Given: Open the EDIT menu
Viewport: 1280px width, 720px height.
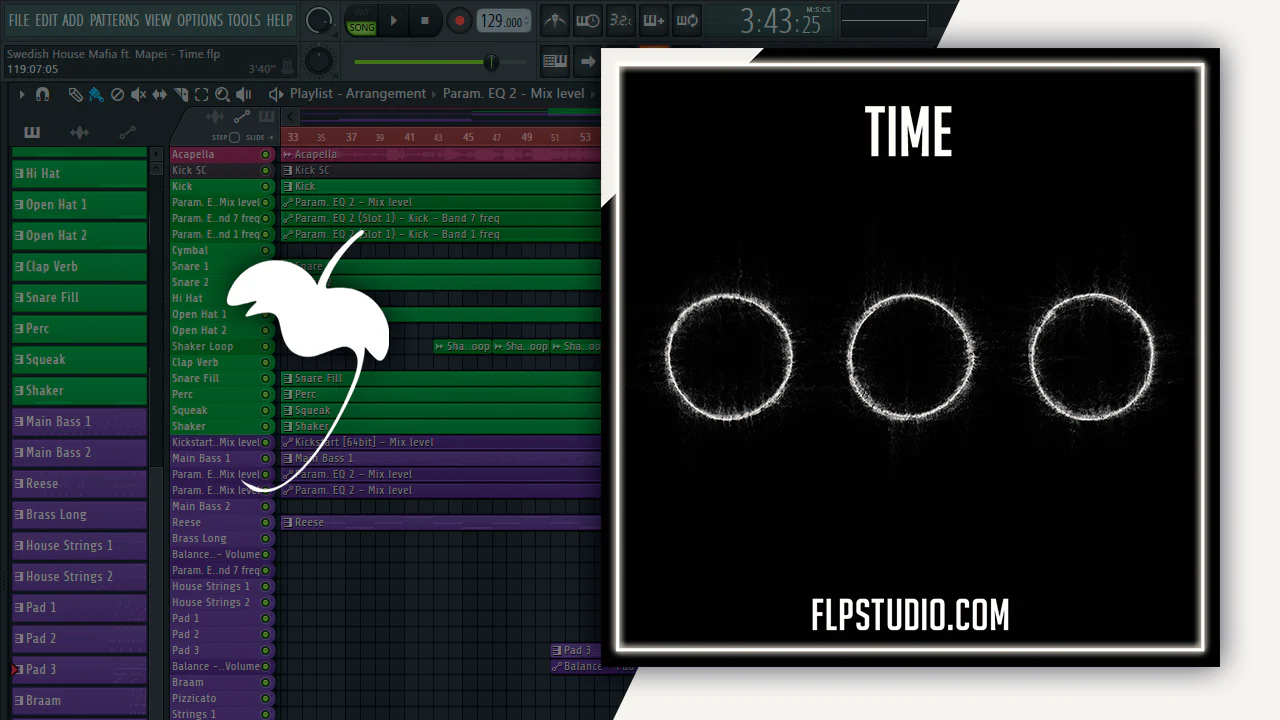Looking at the screenshot, I should click(46, 20).
